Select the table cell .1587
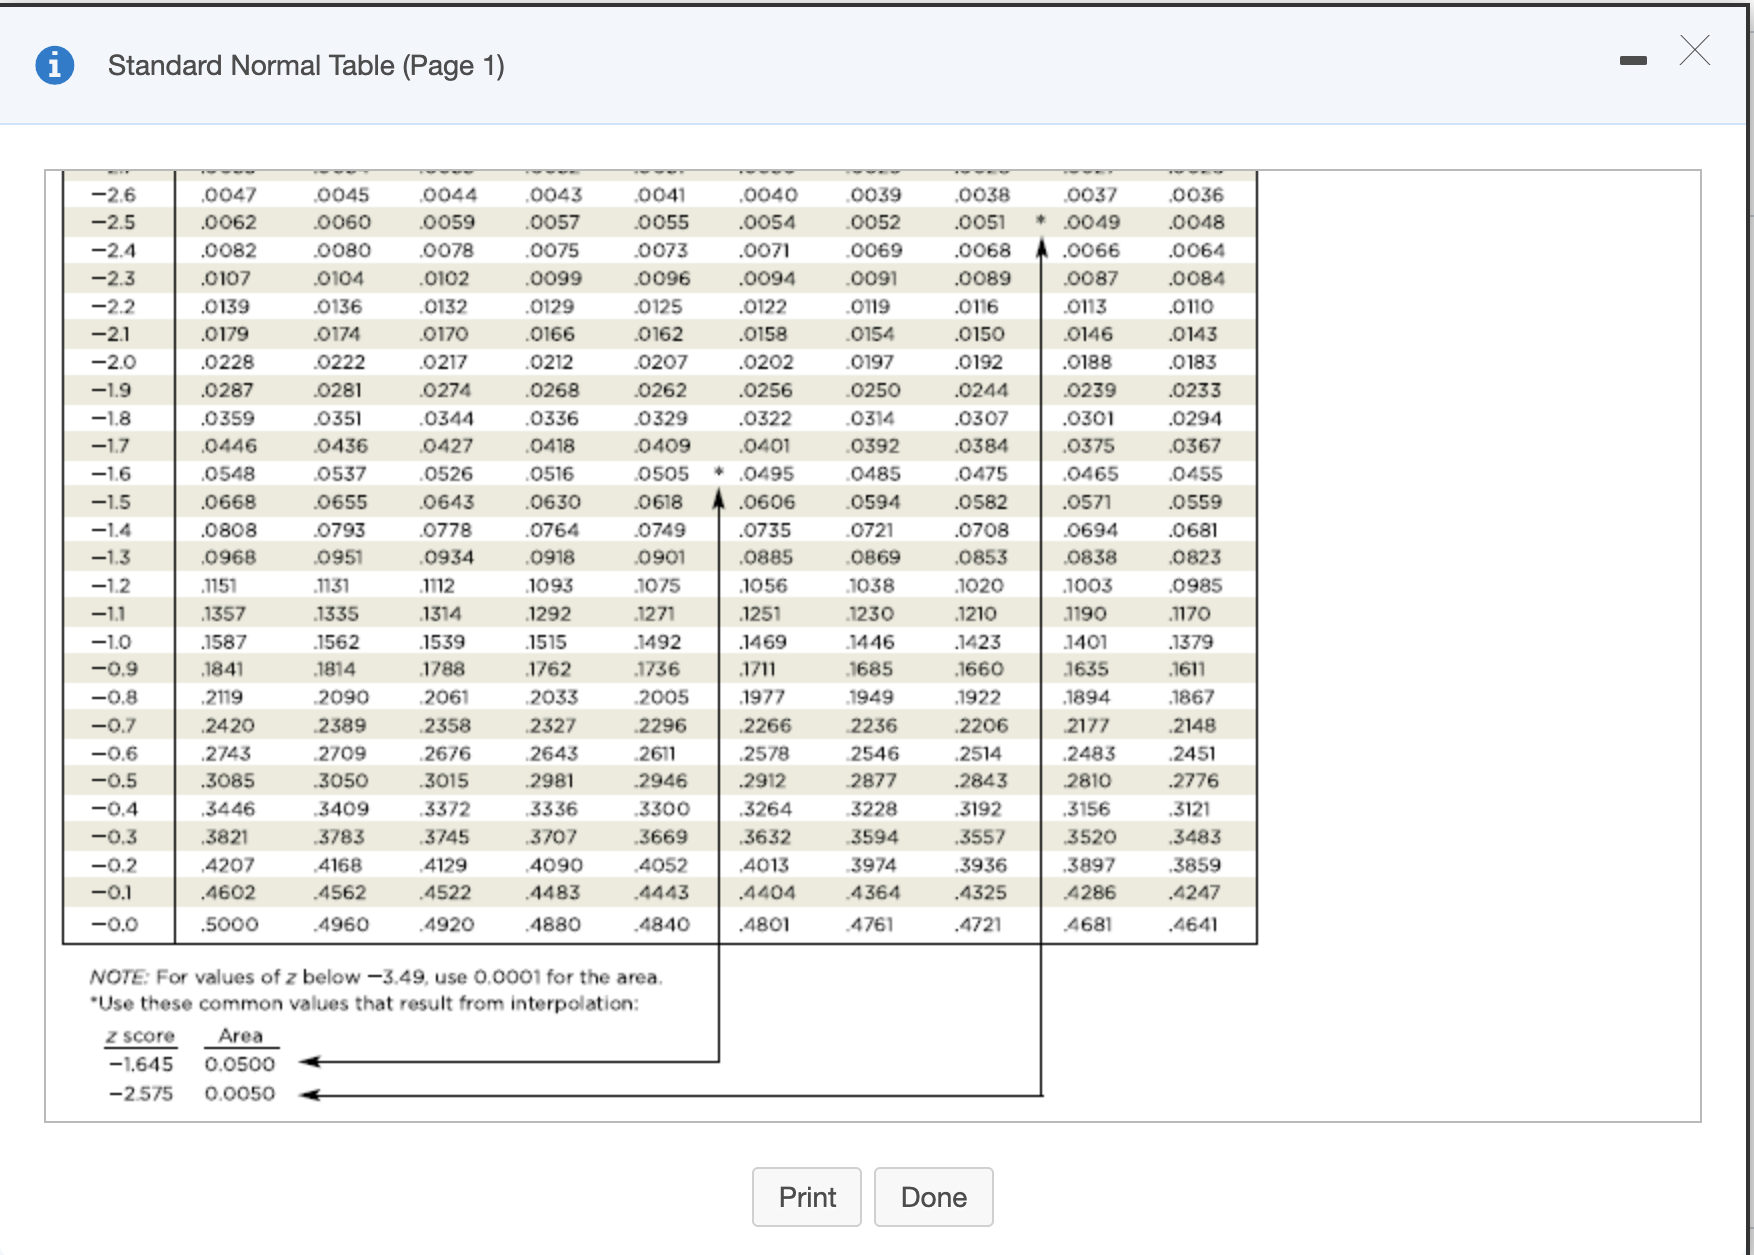The width and height of the screenshot is (1754, 1255). point(225,642)
